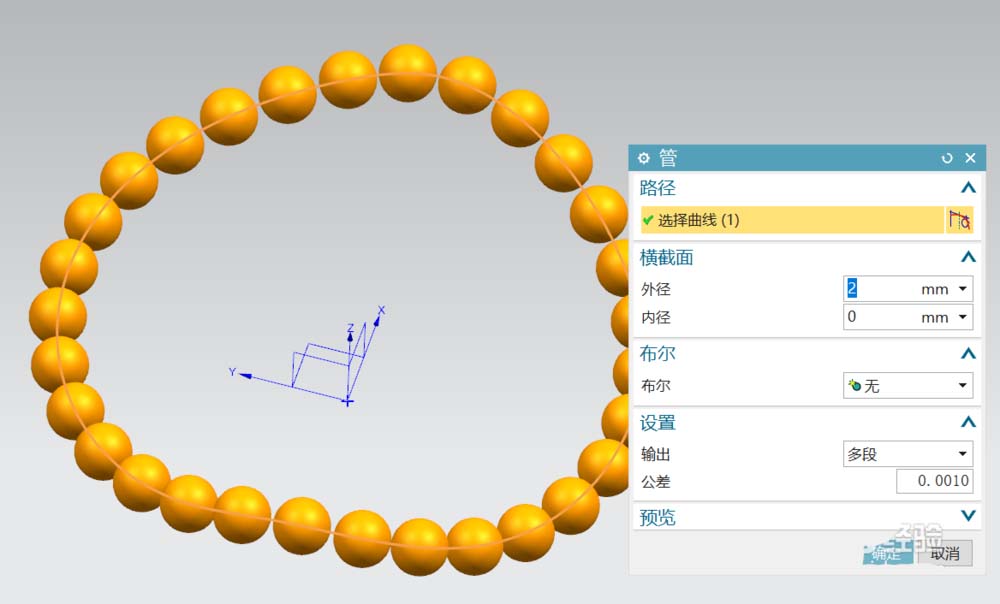Open the 外径 unit dropdown arrow

point(962,289)
